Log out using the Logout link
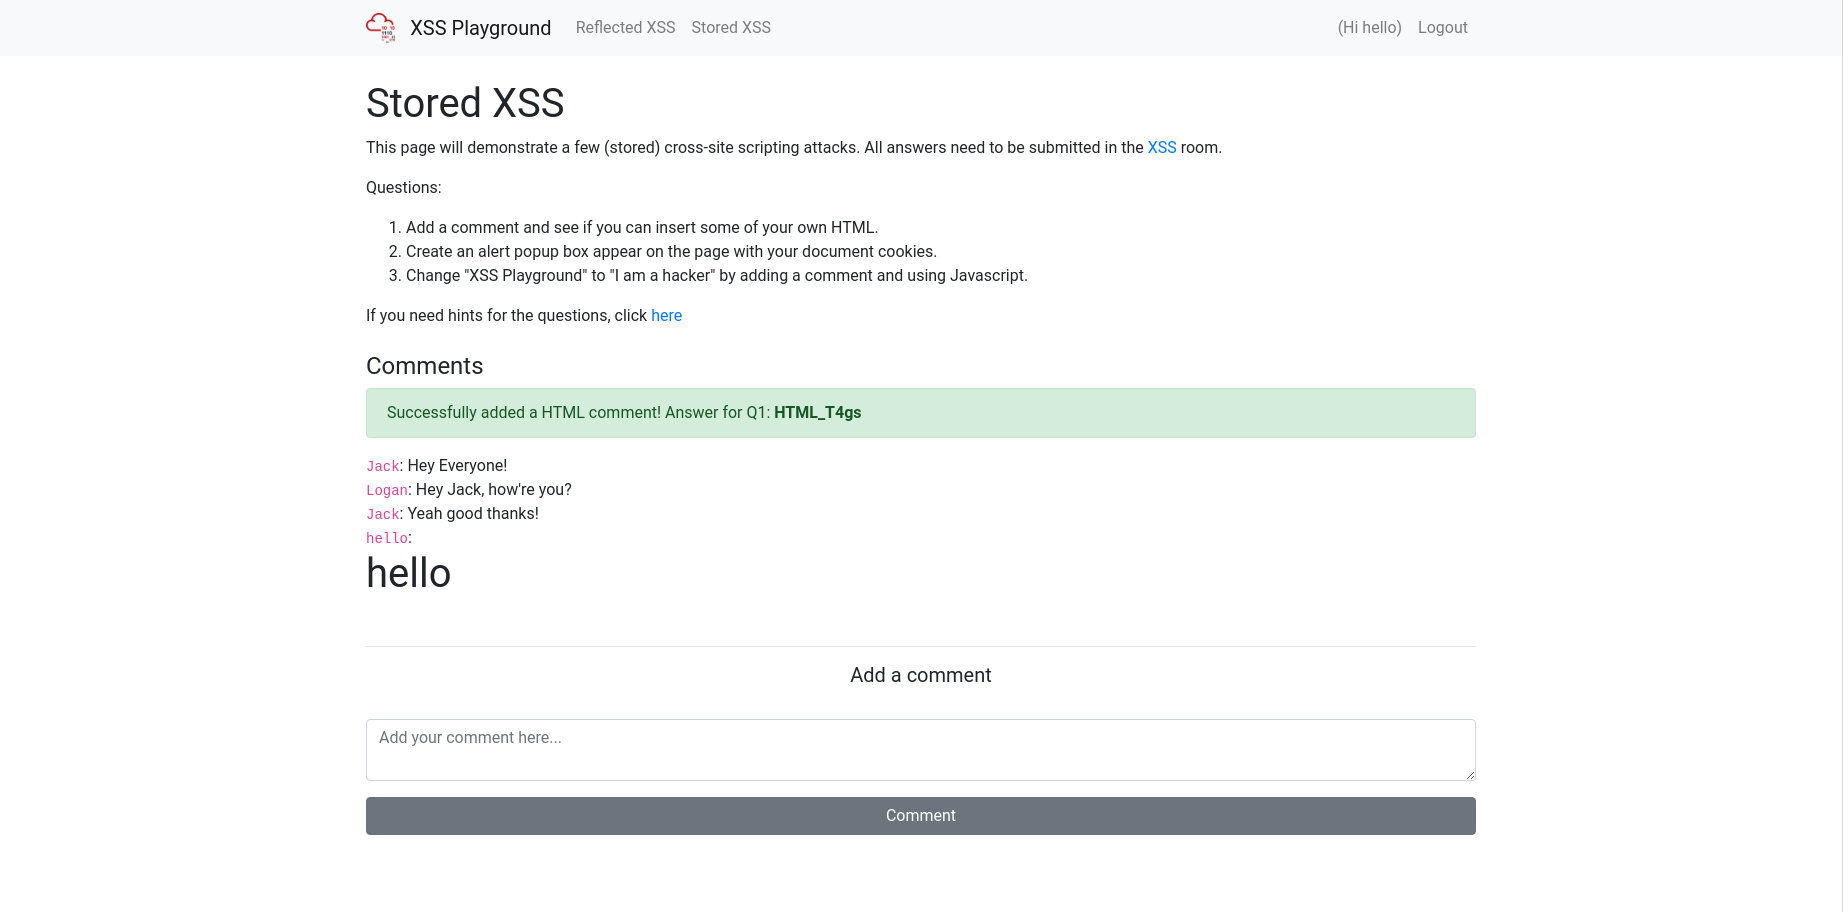The width and height of the screenshot is (1843, 912). pyautogui.click(x=1442, y=28)
